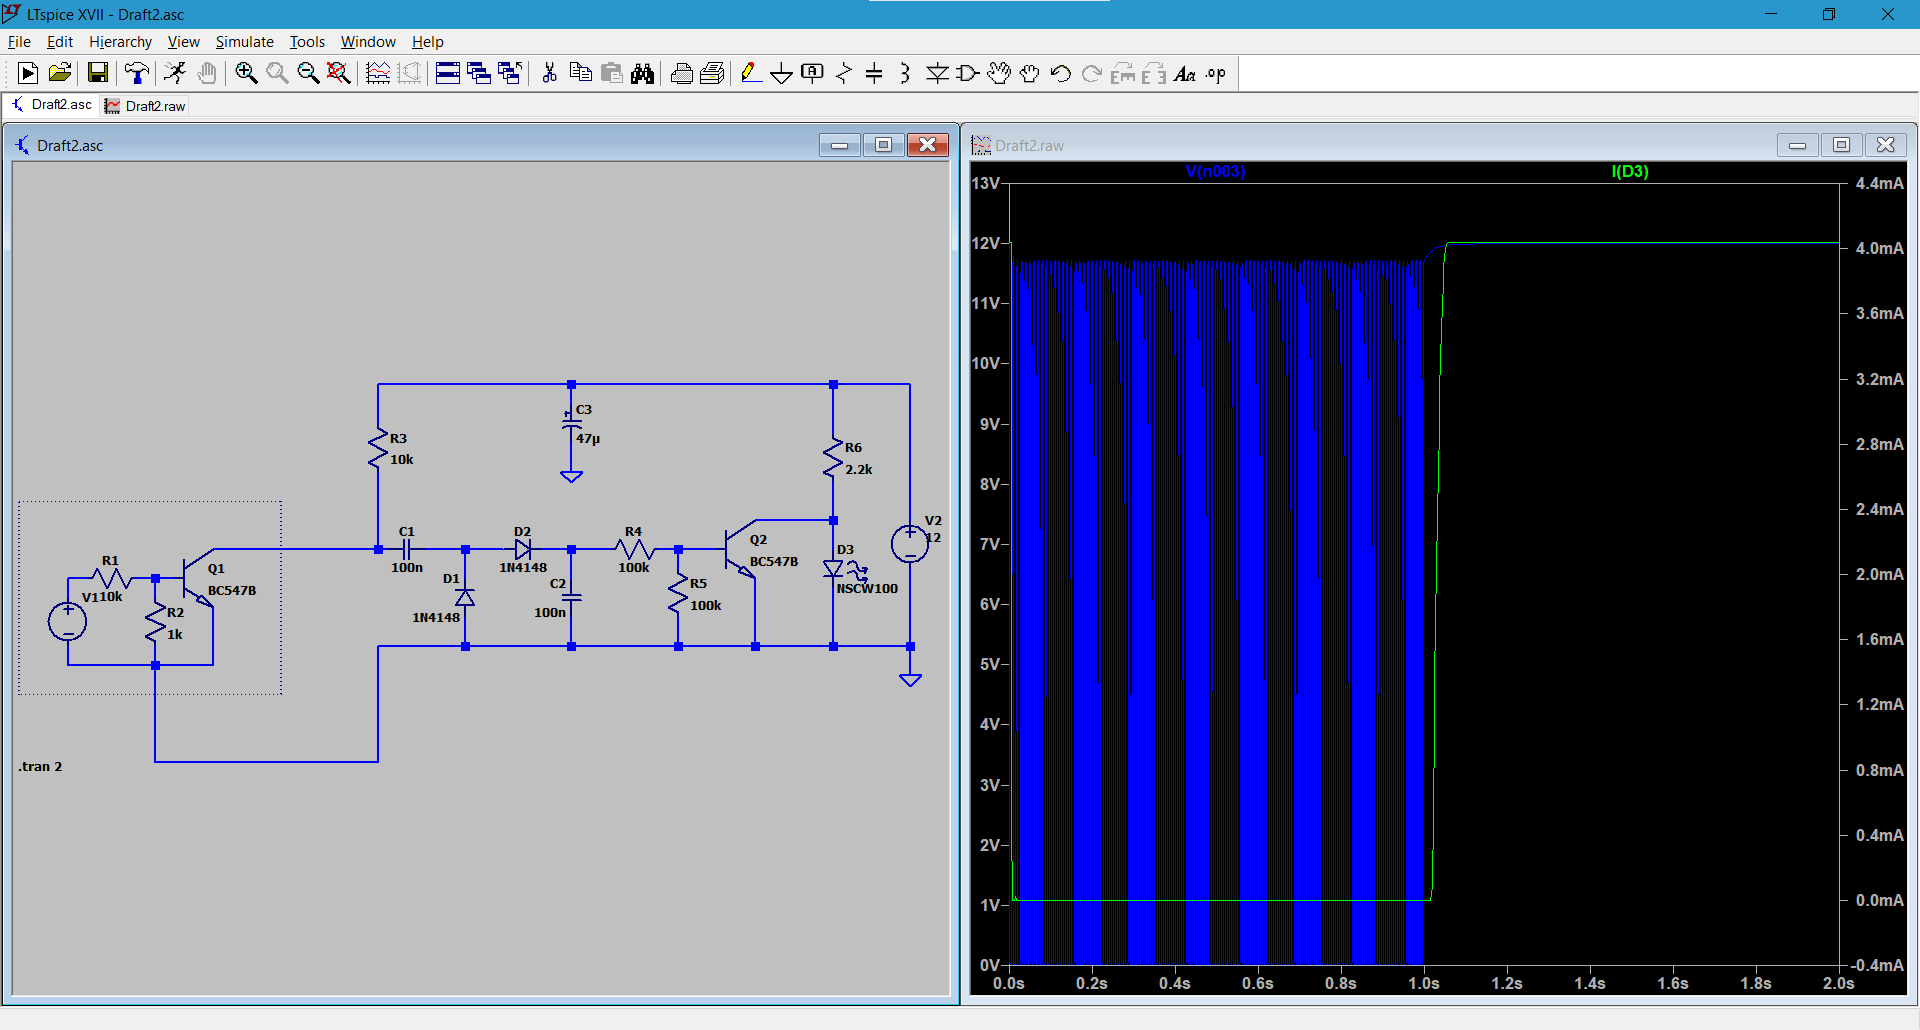Click the zoom in magnifier icon
Screen dimensions: 1920x1030
pos(246,73)
